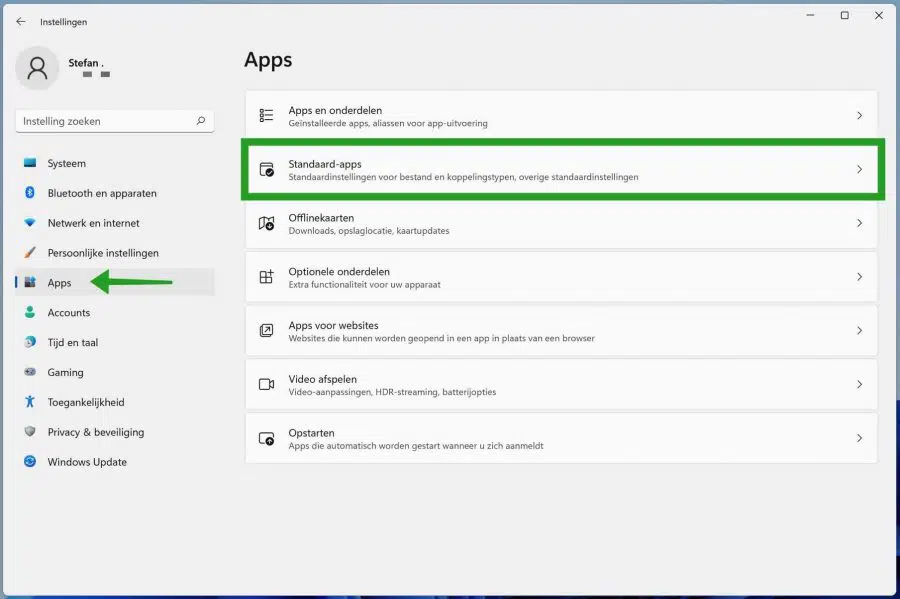The width and height of the screenshot is (900, 599).
Task: Open Video afspelen title
Action: (x=323, y=379)
